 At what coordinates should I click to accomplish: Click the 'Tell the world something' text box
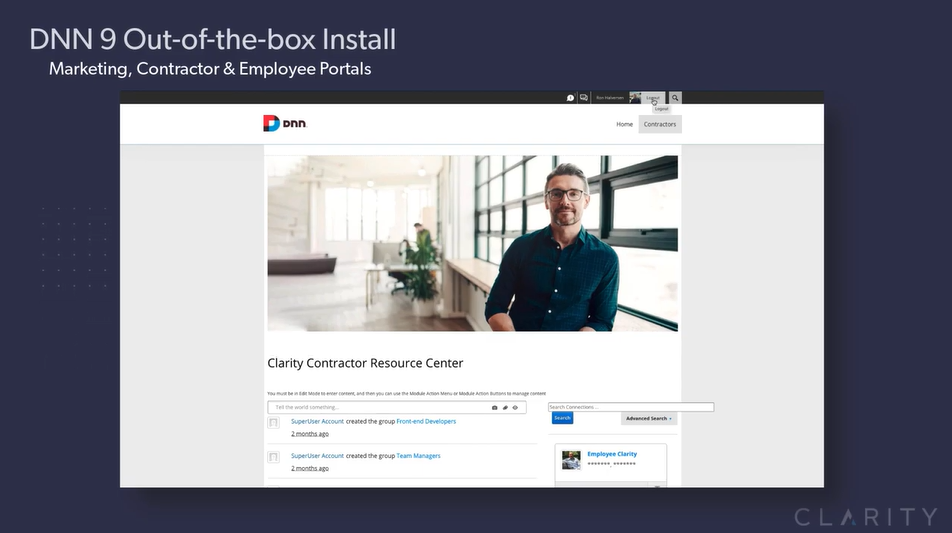coord(380,408)
